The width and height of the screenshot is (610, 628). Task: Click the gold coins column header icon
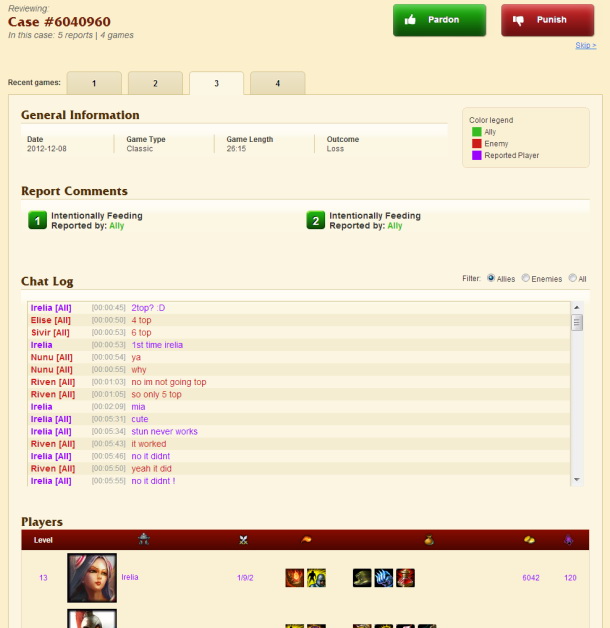point(529,540)
